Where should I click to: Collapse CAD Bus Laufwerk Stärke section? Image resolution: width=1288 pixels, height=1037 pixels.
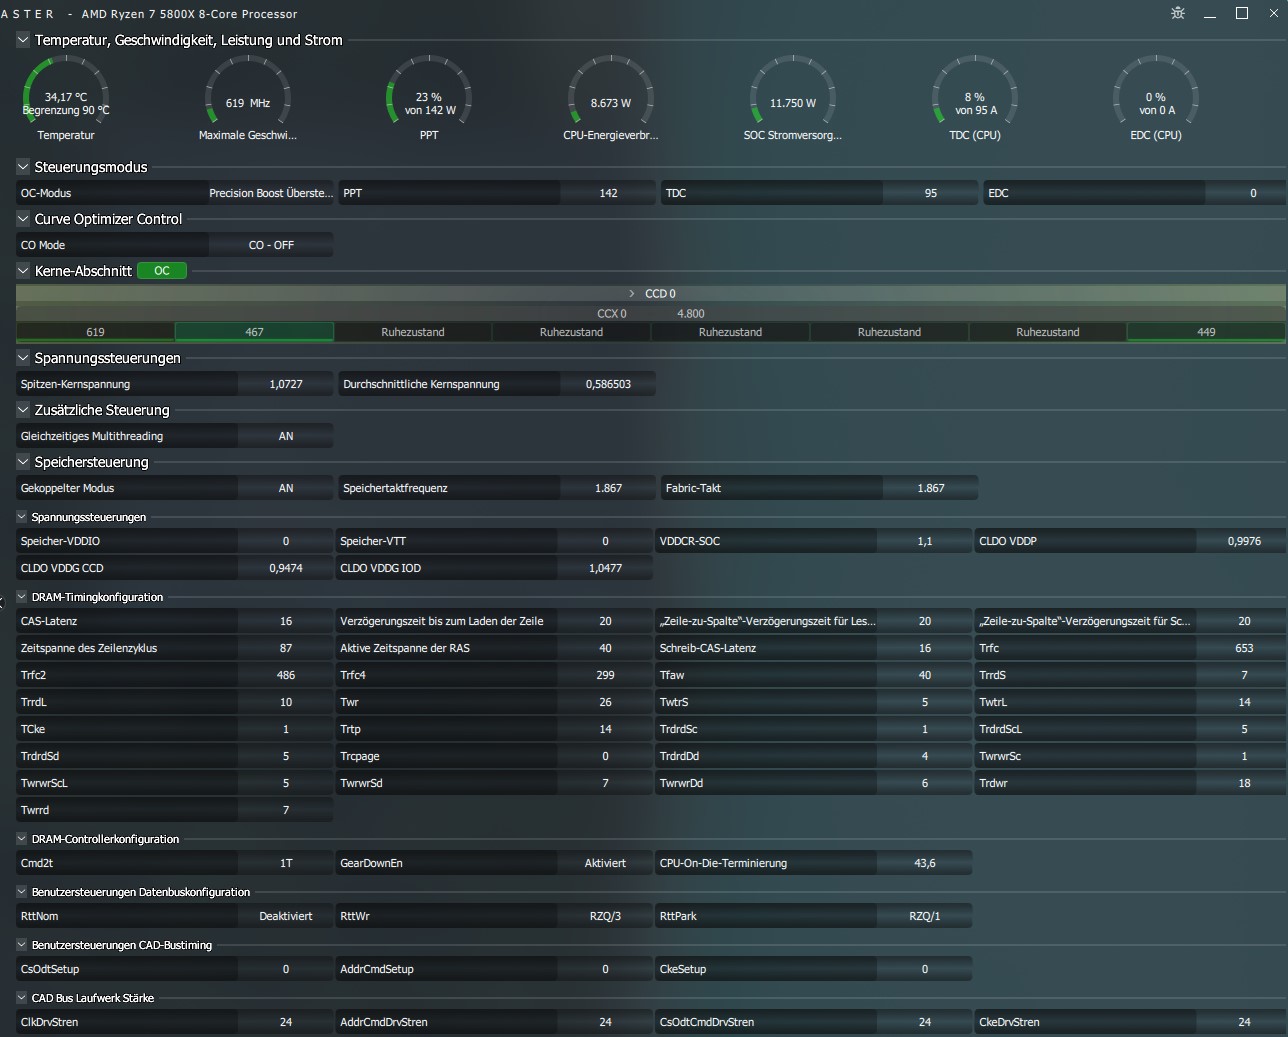tap(23, 998)
